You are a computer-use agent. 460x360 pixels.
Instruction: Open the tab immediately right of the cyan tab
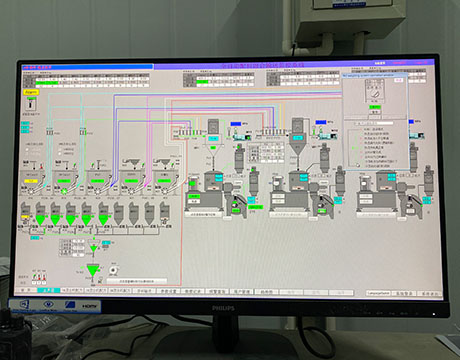click(72, 291)
